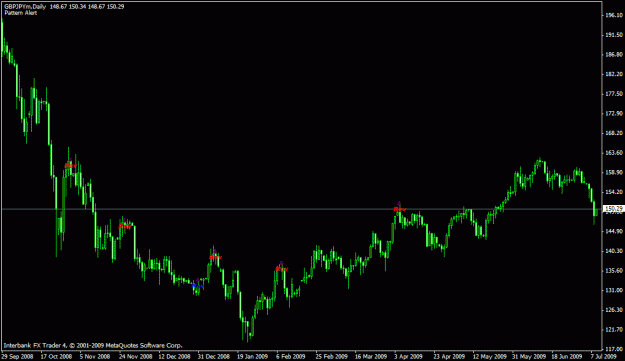
Task: Click the 29 Sep 2008 date label
Action: (18, 356)
